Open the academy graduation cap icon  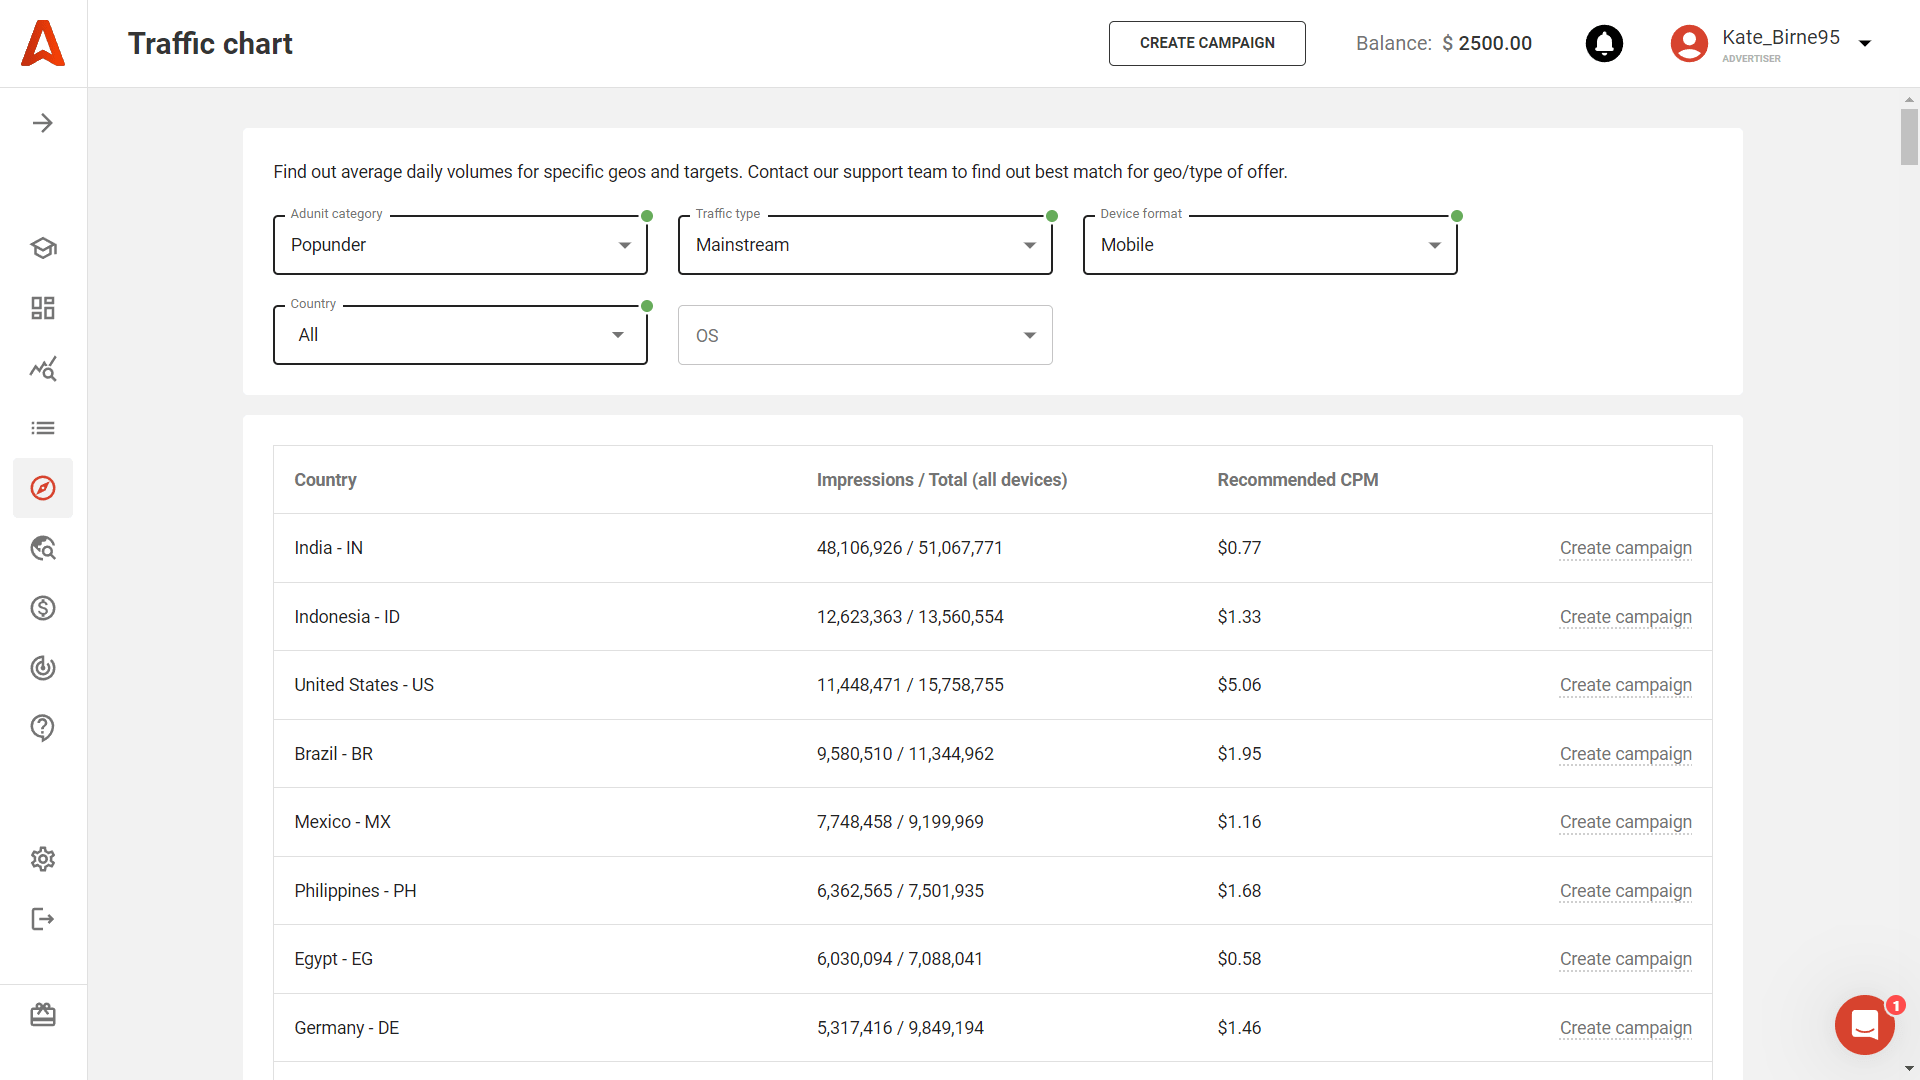(43, 248)
